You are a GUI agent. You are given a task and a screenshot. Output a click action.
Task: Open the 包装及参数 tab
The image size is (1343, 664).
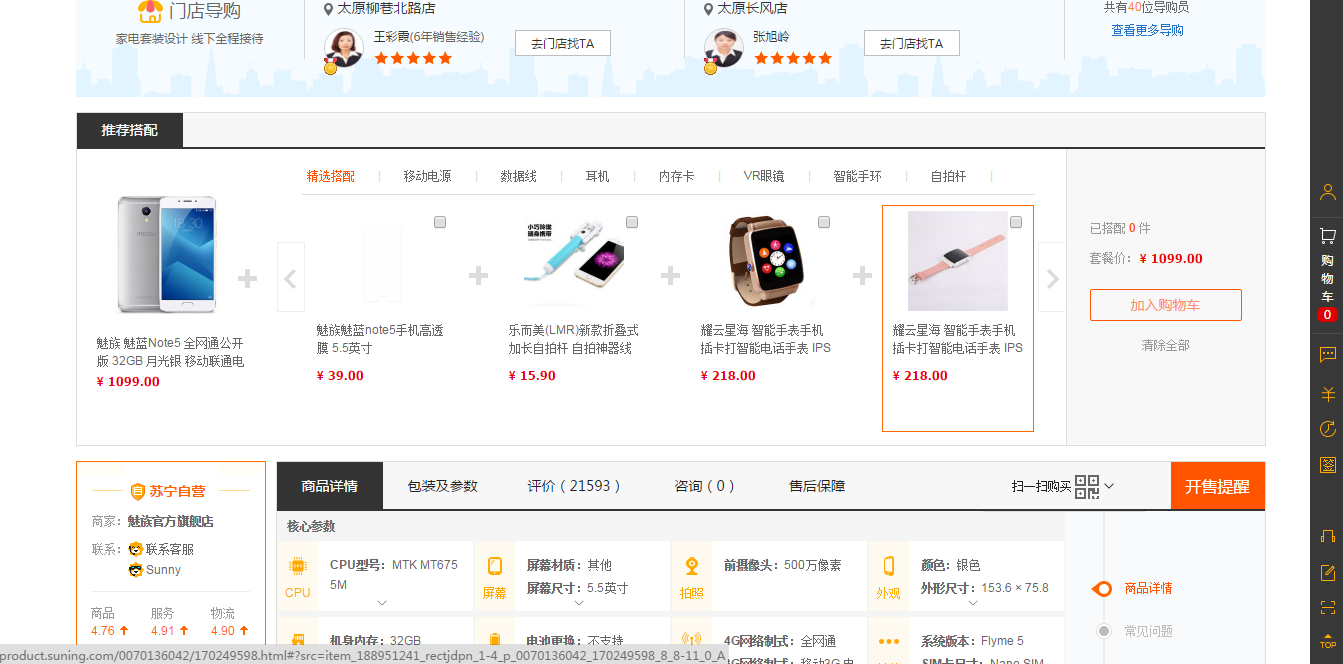pos(442,486)
